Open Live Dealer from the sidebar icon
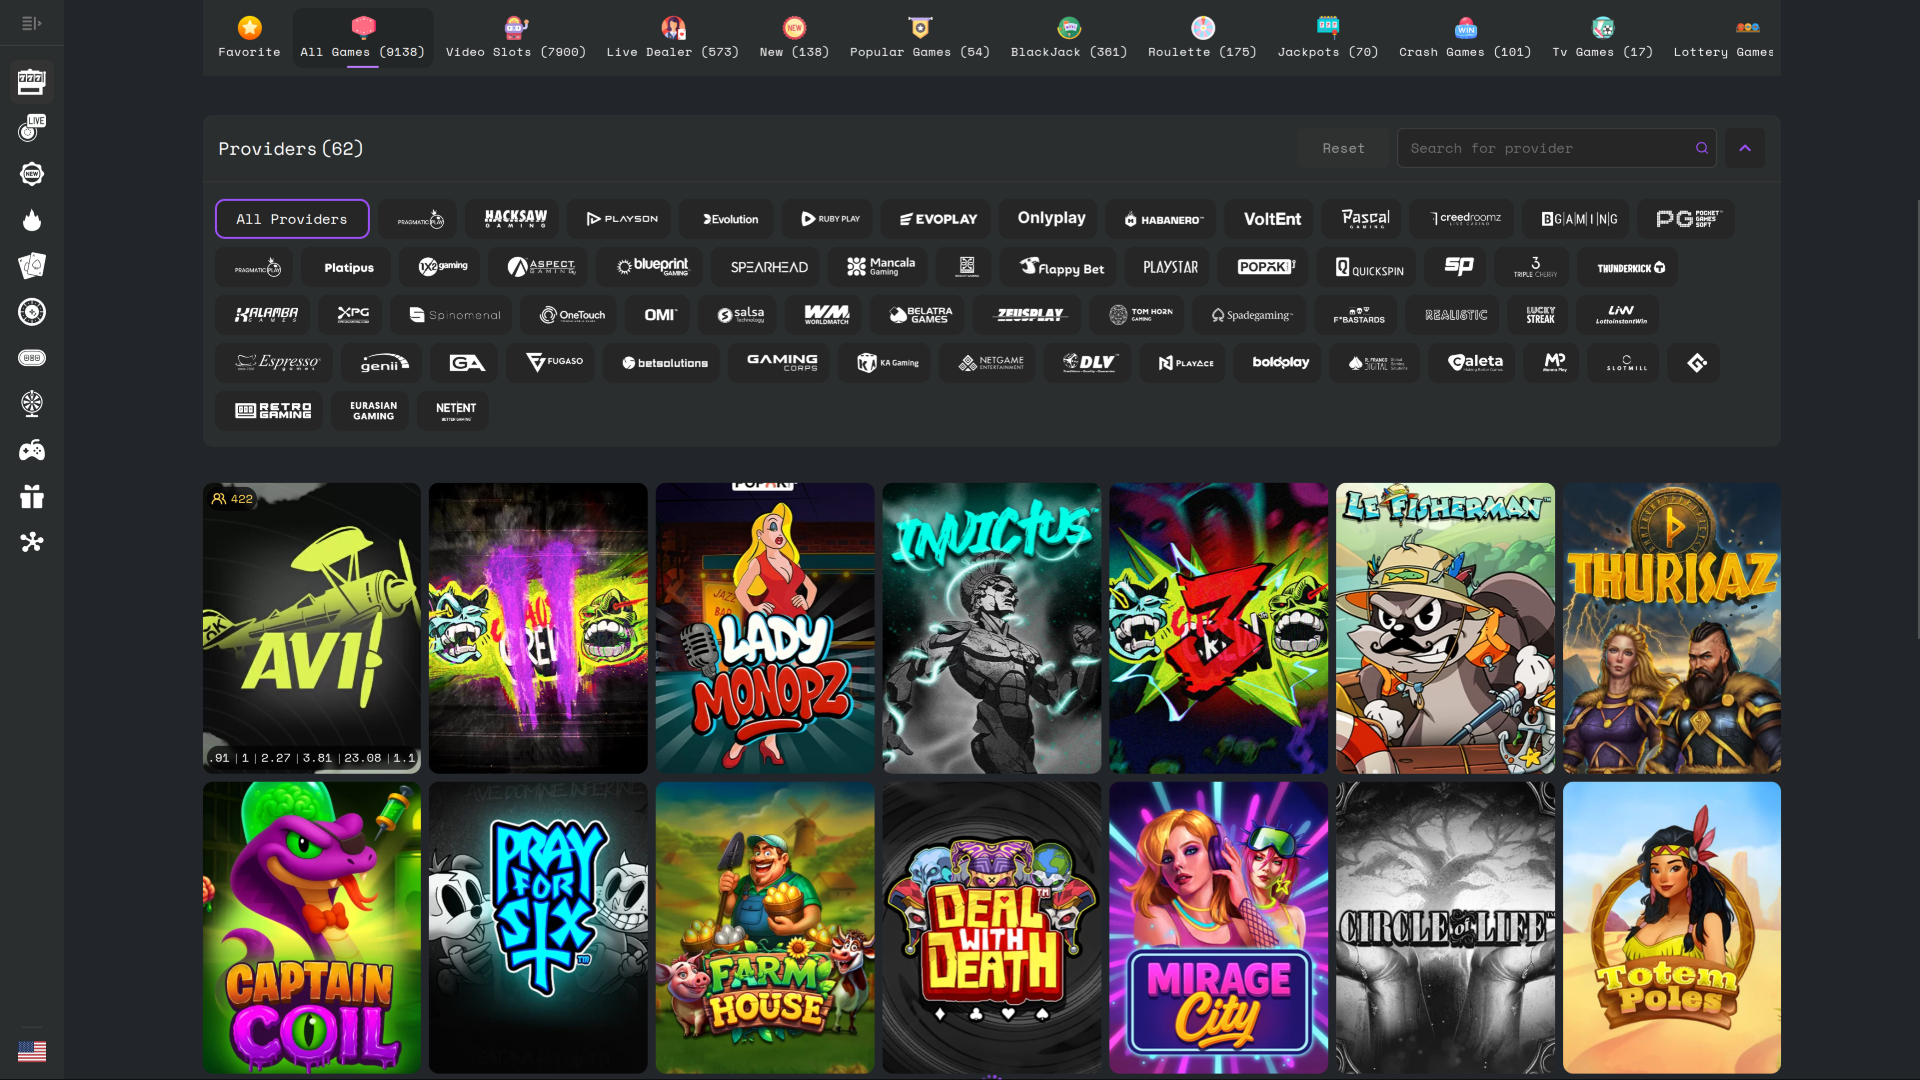This screenshot has width=1920, height=1080. click(x=32, y=128)
